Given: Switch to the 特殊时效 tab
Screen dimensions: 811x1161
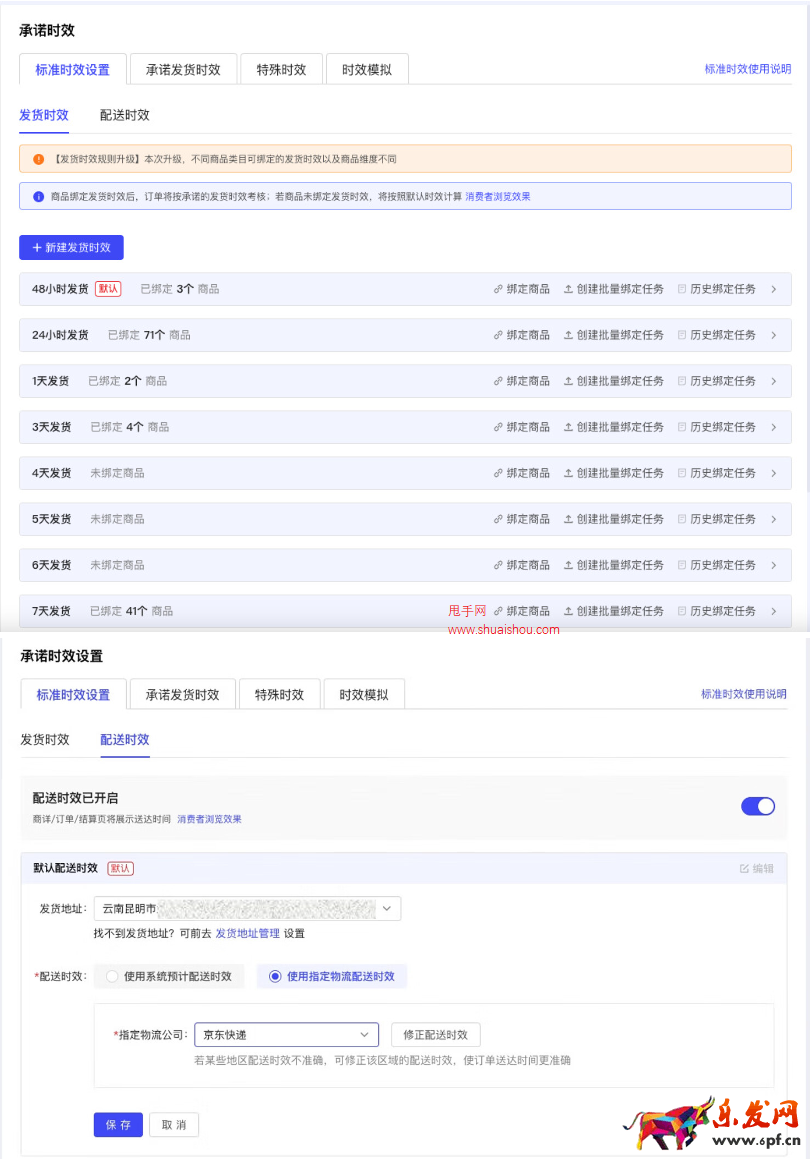Looking at the screenshot, I should [x=281, y=70].
